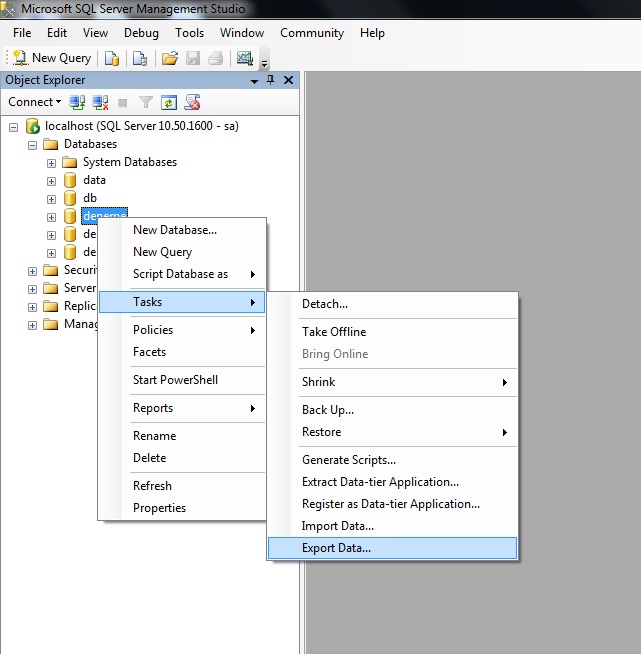The height and width of the screenshot is (654, 641).
Task: Open the Connect dropdown in Object Explorer
Action: tap(35, 102)
